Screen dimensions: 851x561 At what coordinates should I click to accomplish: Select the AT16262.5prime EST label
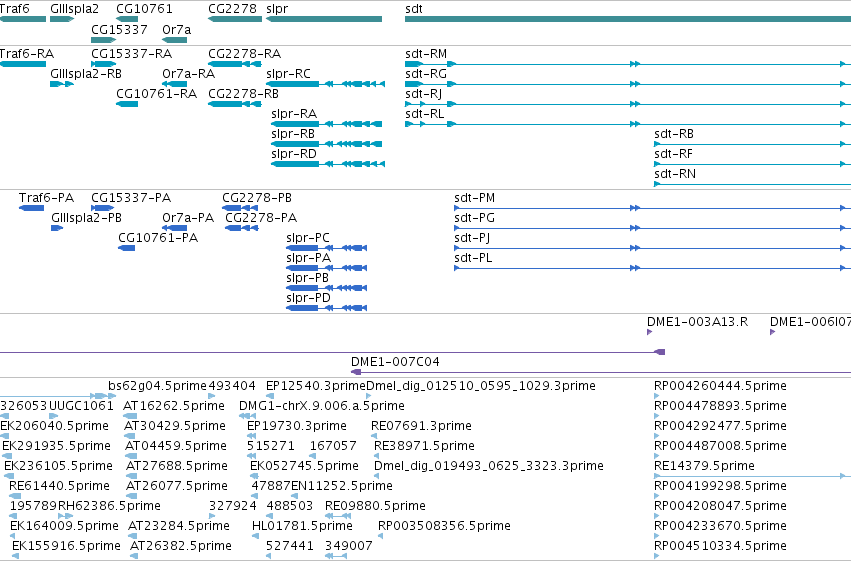pyautogui.click(x=174, y=406)
